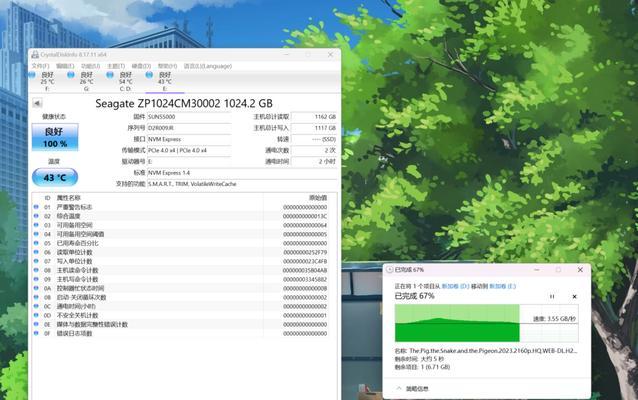Click the 2 小时 power-on hours value
The image size is (638, 400).
click(314, 162)
